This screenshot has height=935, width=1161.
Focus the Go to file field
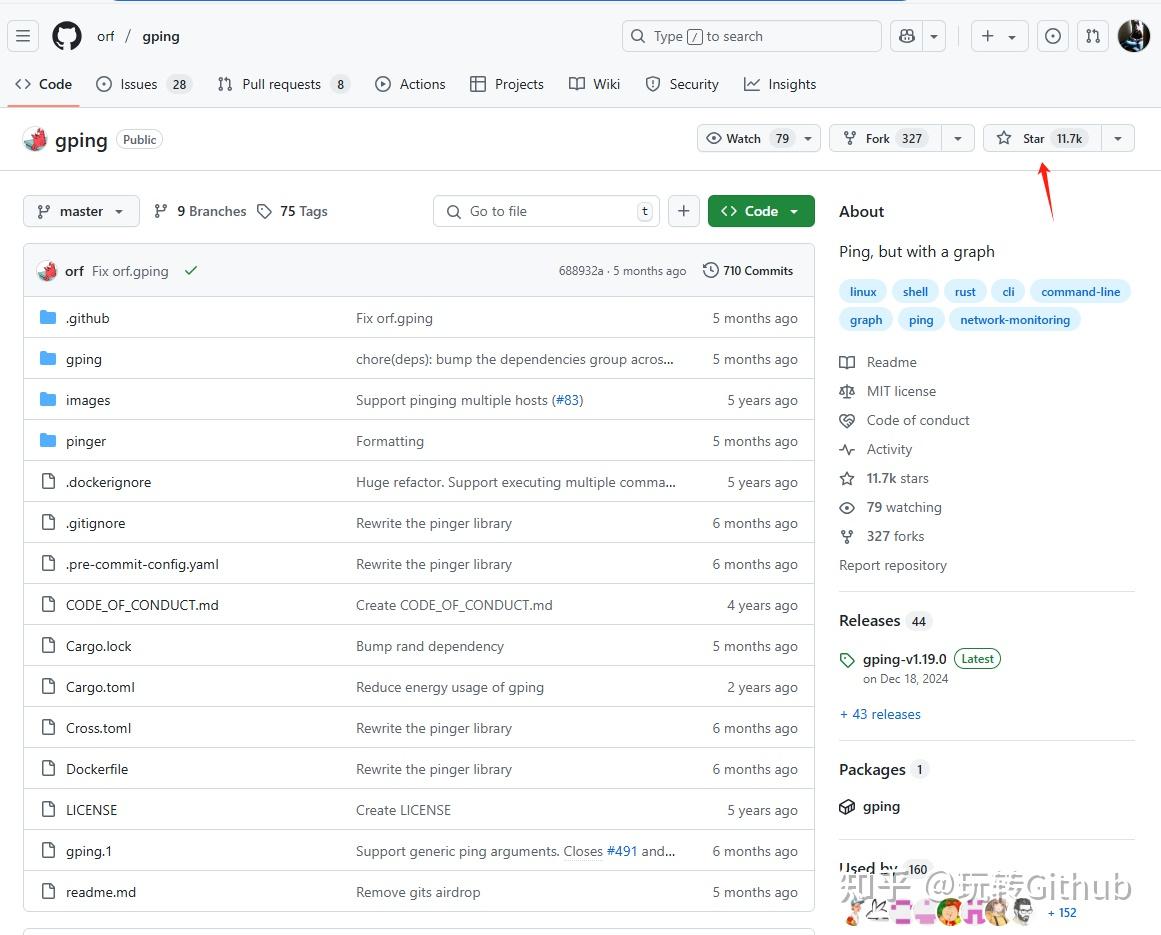tap(546, 211)
